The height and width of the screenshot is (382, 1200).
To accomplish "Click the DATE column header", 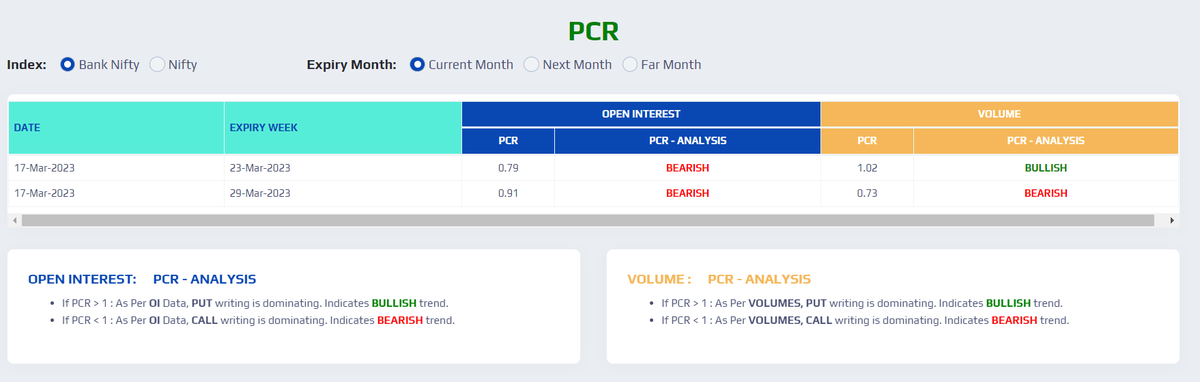I will tap(116, 128).
